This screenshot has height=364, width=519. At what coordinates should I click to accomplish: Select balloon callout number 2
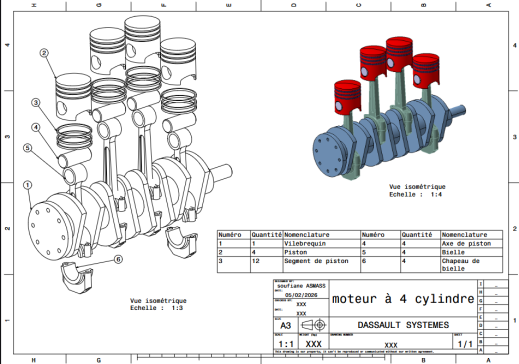pyautogui.click(x=44, y=53)
